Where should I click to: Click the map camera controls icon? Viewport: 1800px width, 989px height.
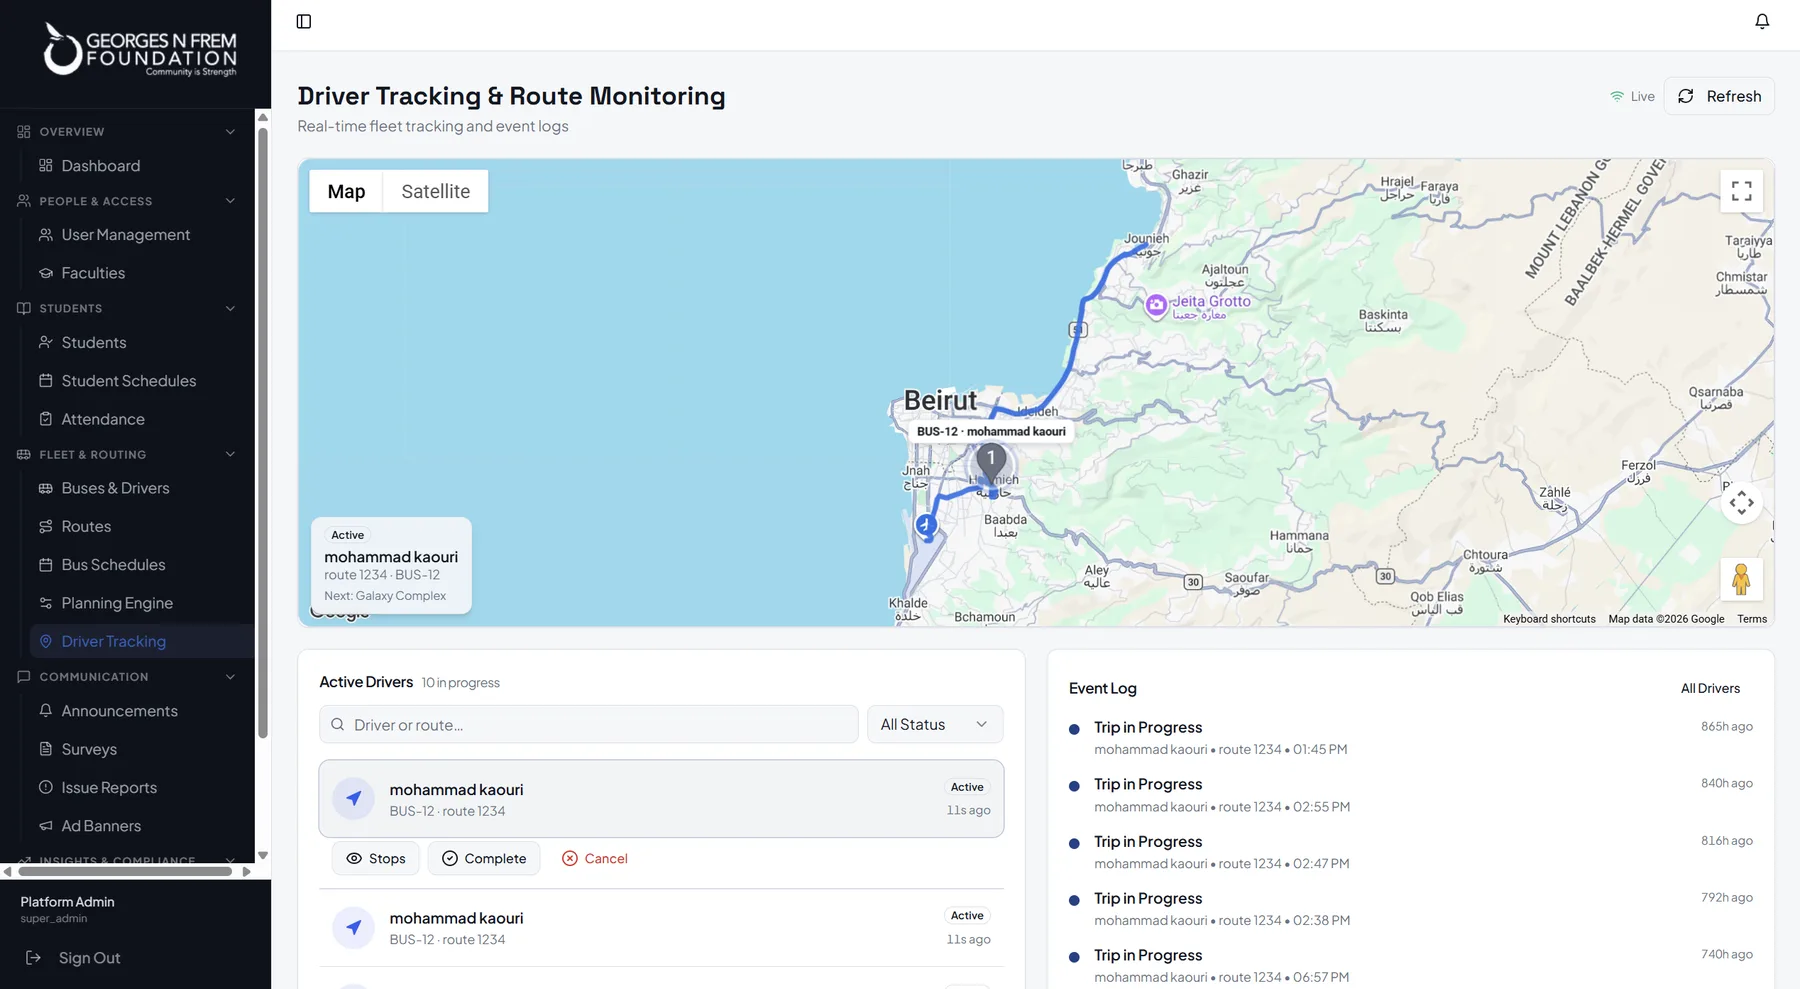(1741, 502)
